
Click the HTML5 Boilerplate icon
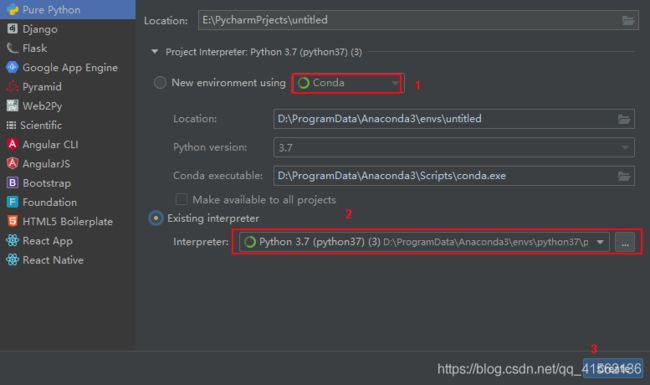(12, 221)
